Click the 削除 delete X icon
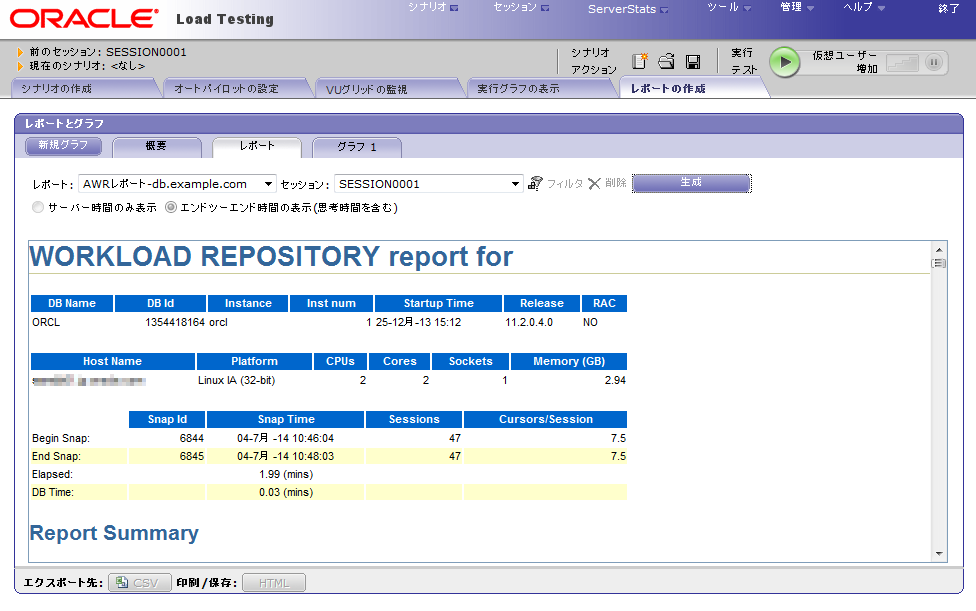 594,184
